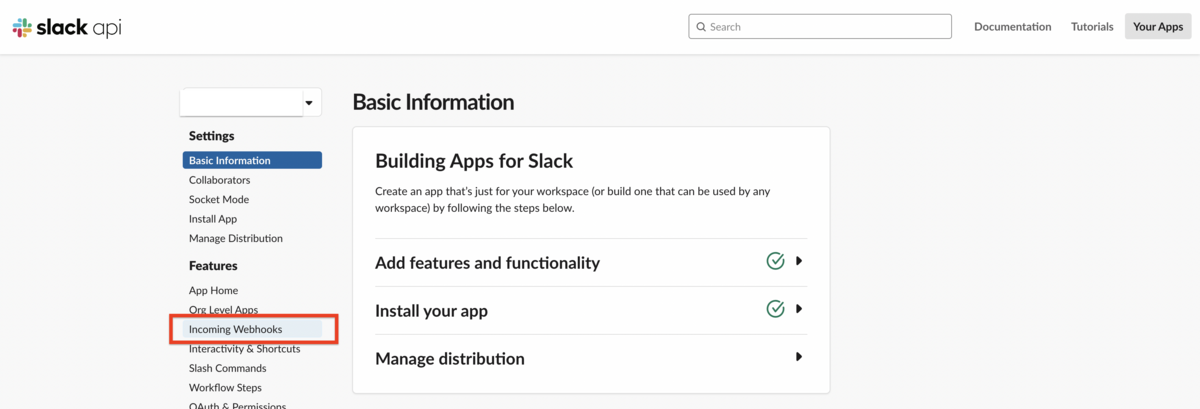Open the Tutorials link
This screenshot has width=1200, height=409.
click(1092, 27)
